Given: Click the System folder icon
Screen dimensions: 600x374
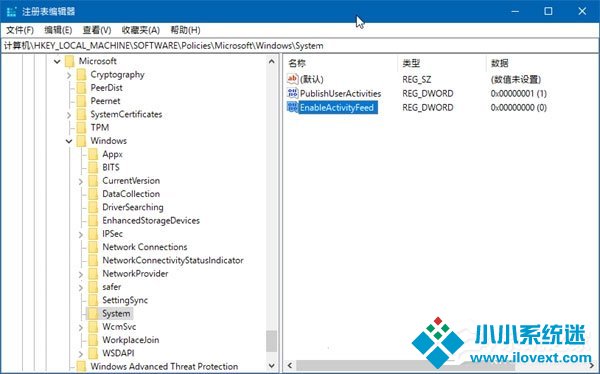Looking at the screenshot, I should tap(93, 314).
